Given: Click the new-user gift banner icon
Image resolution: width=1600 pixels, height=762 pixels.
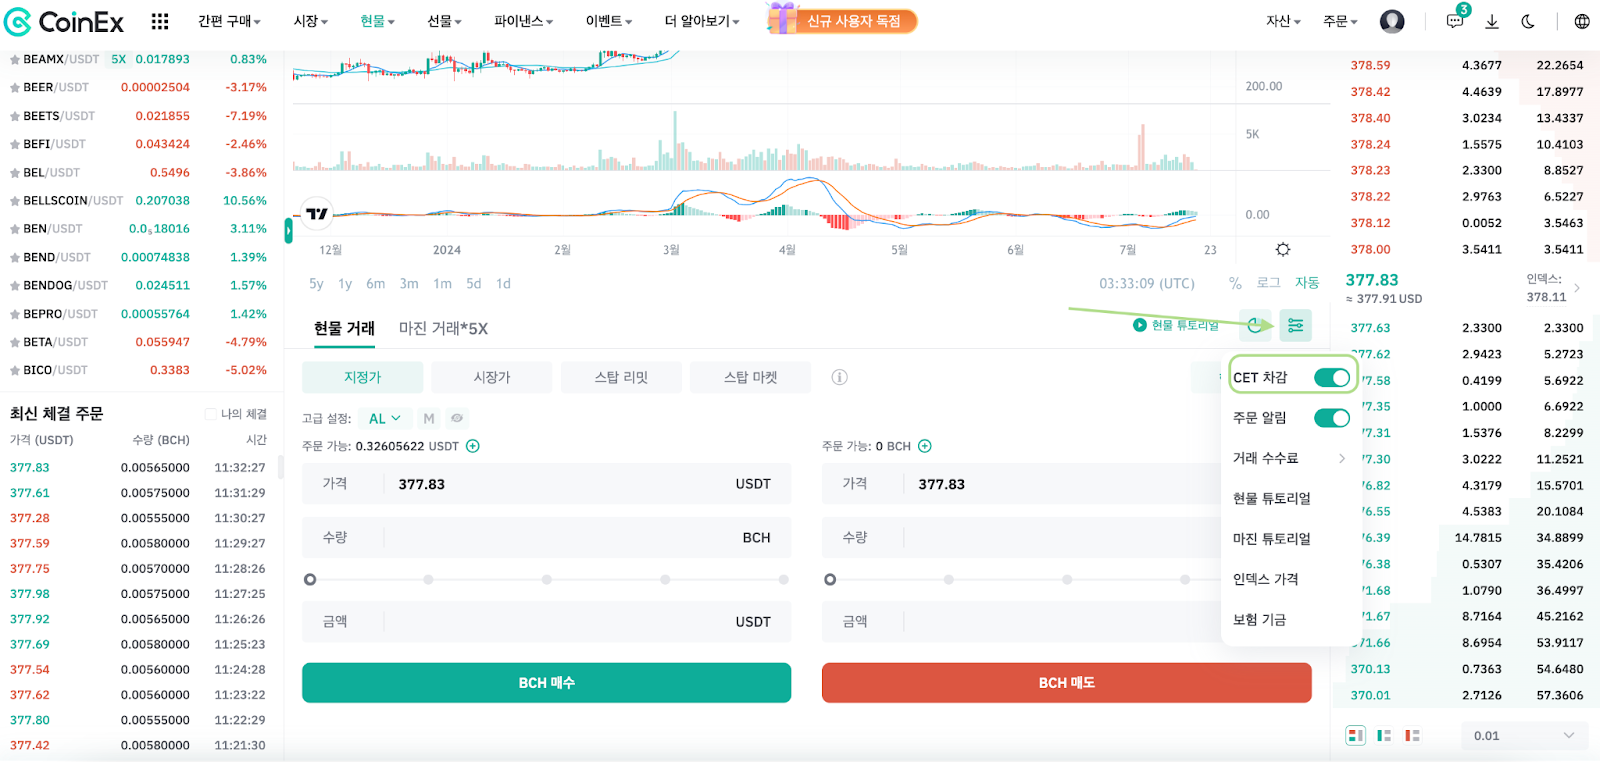Looking at the screenshot, I should coord(782,18).
